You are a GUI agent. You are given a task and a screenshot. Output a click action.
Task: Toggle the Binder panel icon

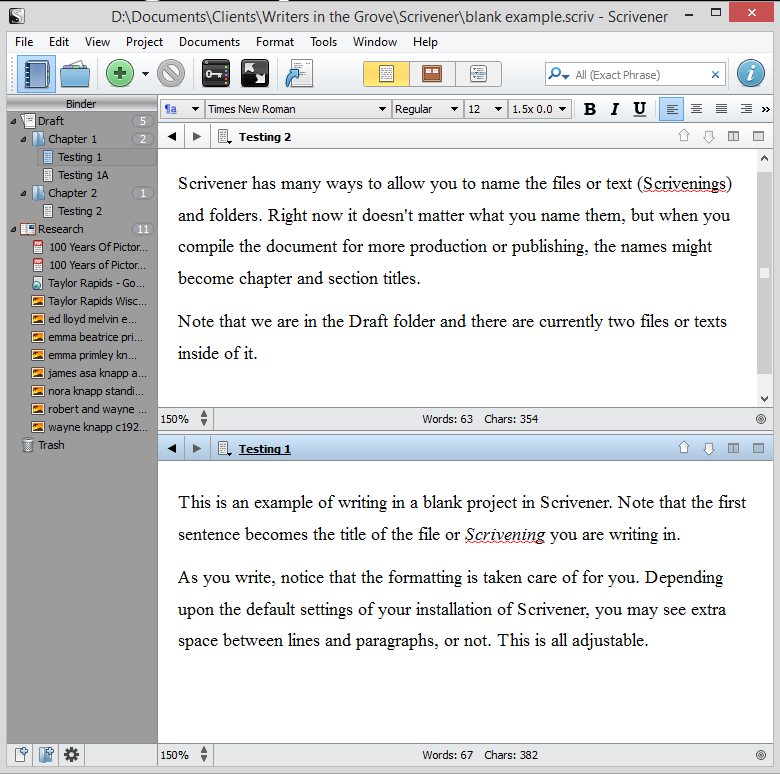37,74
